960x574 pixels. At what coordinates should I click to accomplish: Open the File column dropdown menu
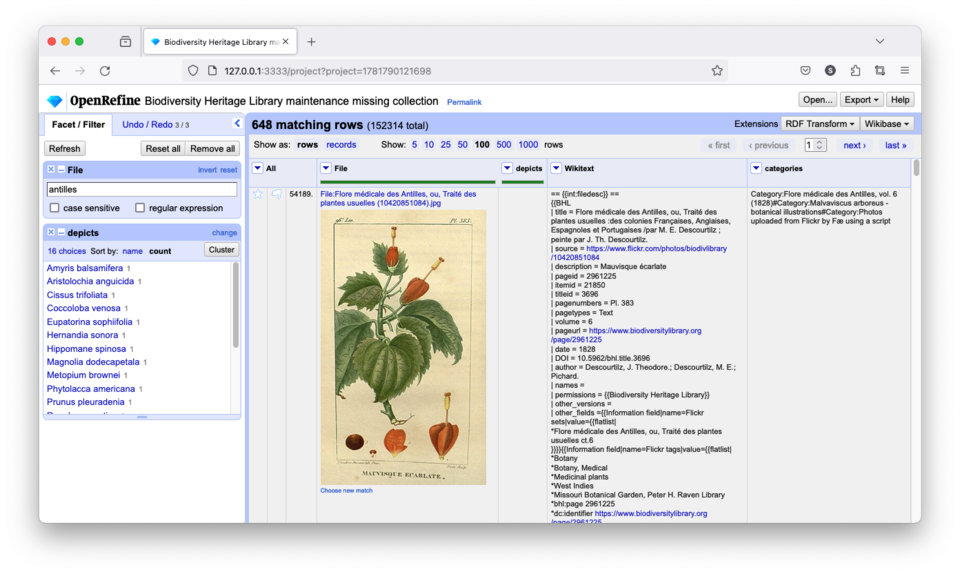[326, 168]
